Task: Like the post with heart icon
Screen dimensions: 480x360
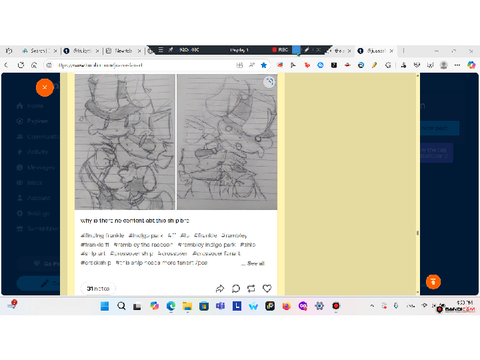Action: 267,288
